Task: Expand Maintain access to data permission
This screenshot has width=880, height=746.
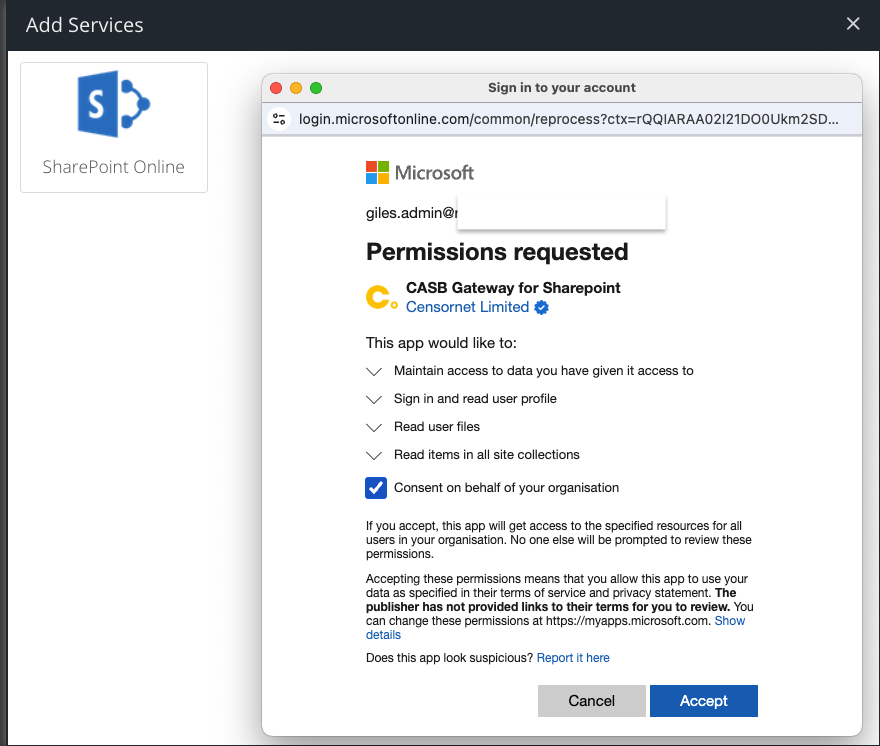Action: 374,371
